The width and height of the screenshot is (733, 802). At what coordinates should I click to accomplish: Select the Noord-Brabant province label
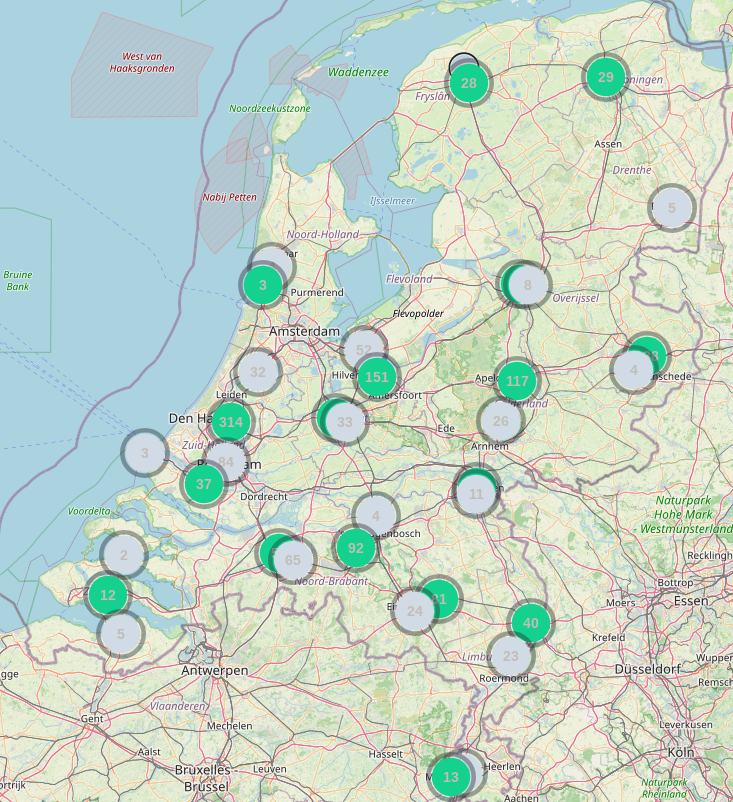[x=331, y=581]
